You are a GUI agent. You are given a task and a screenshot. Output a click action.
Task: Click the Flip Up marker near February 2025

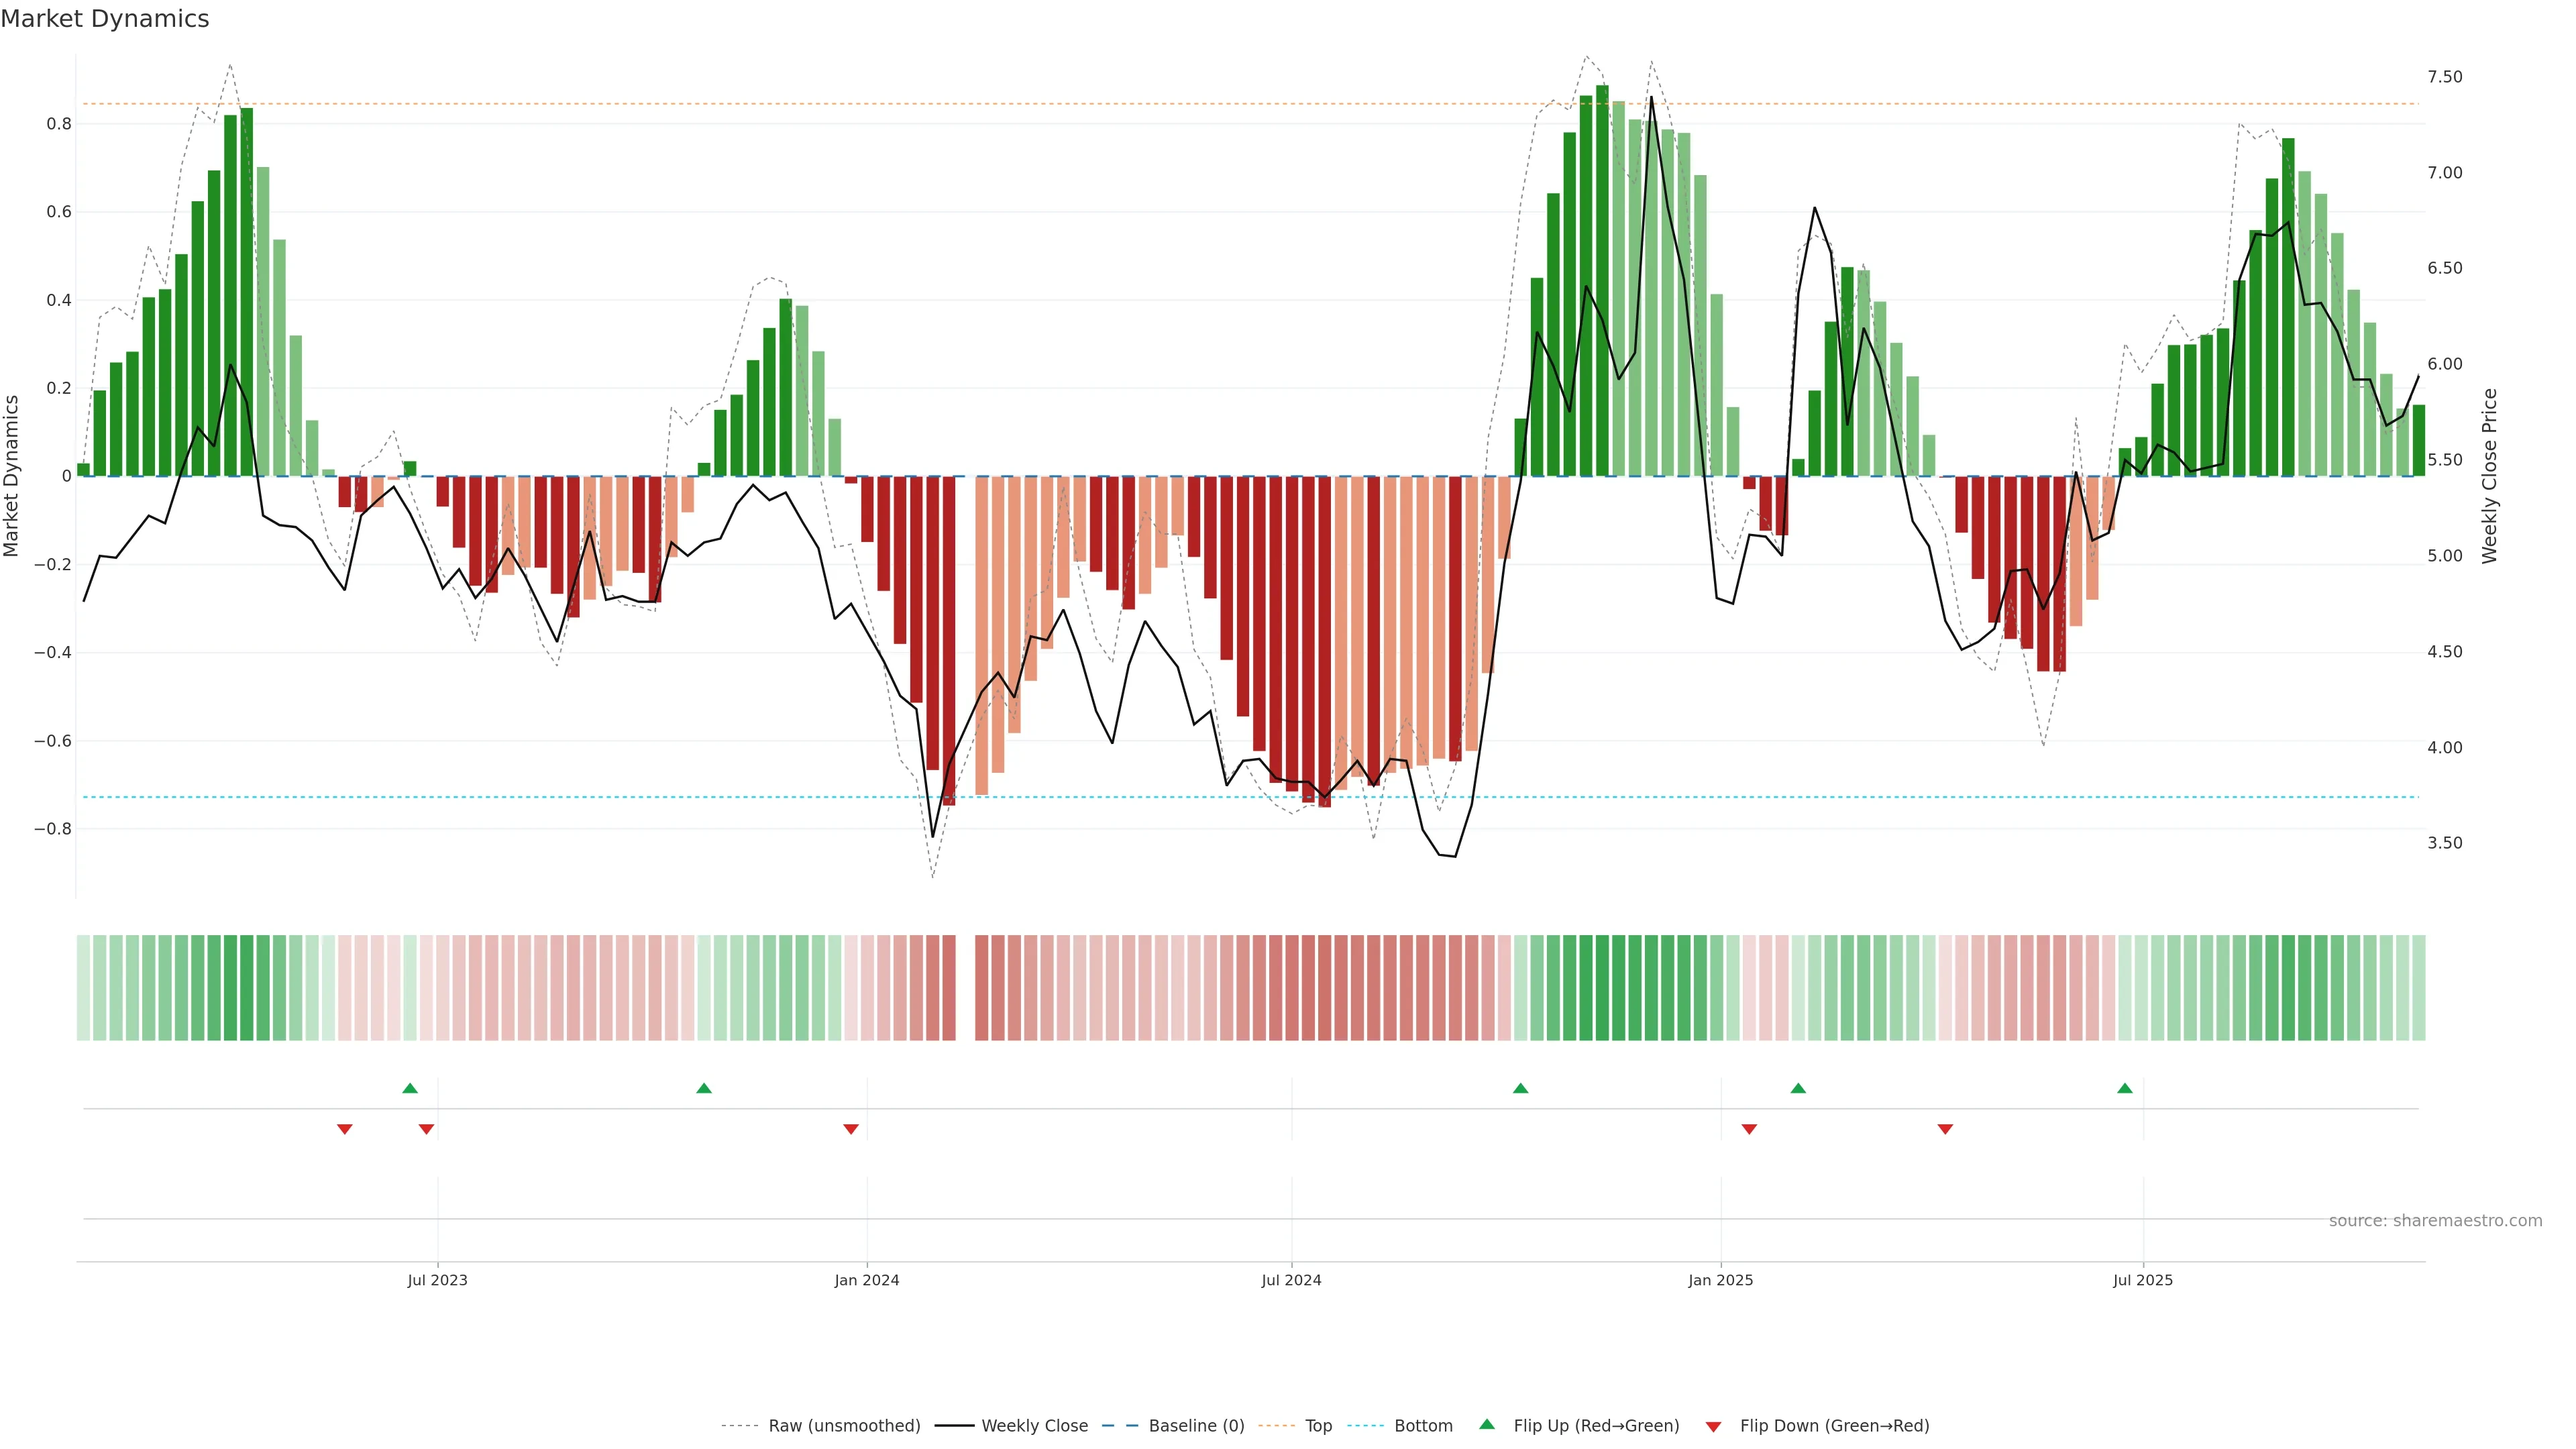pos(1798,1088)
